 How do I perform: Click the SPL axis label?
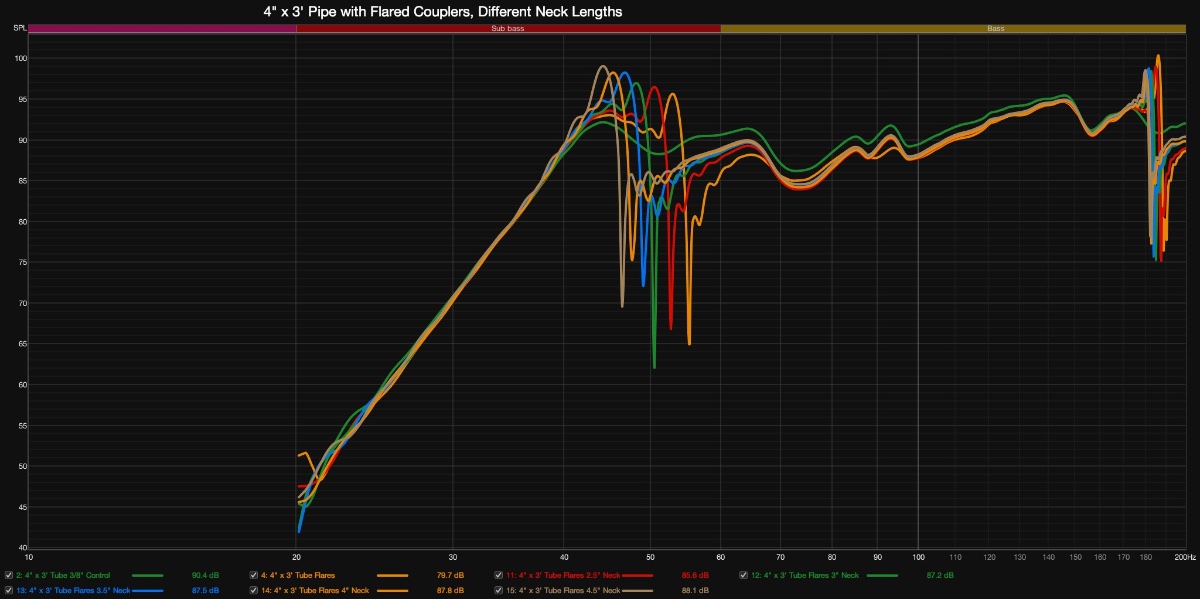click(19, 28)
